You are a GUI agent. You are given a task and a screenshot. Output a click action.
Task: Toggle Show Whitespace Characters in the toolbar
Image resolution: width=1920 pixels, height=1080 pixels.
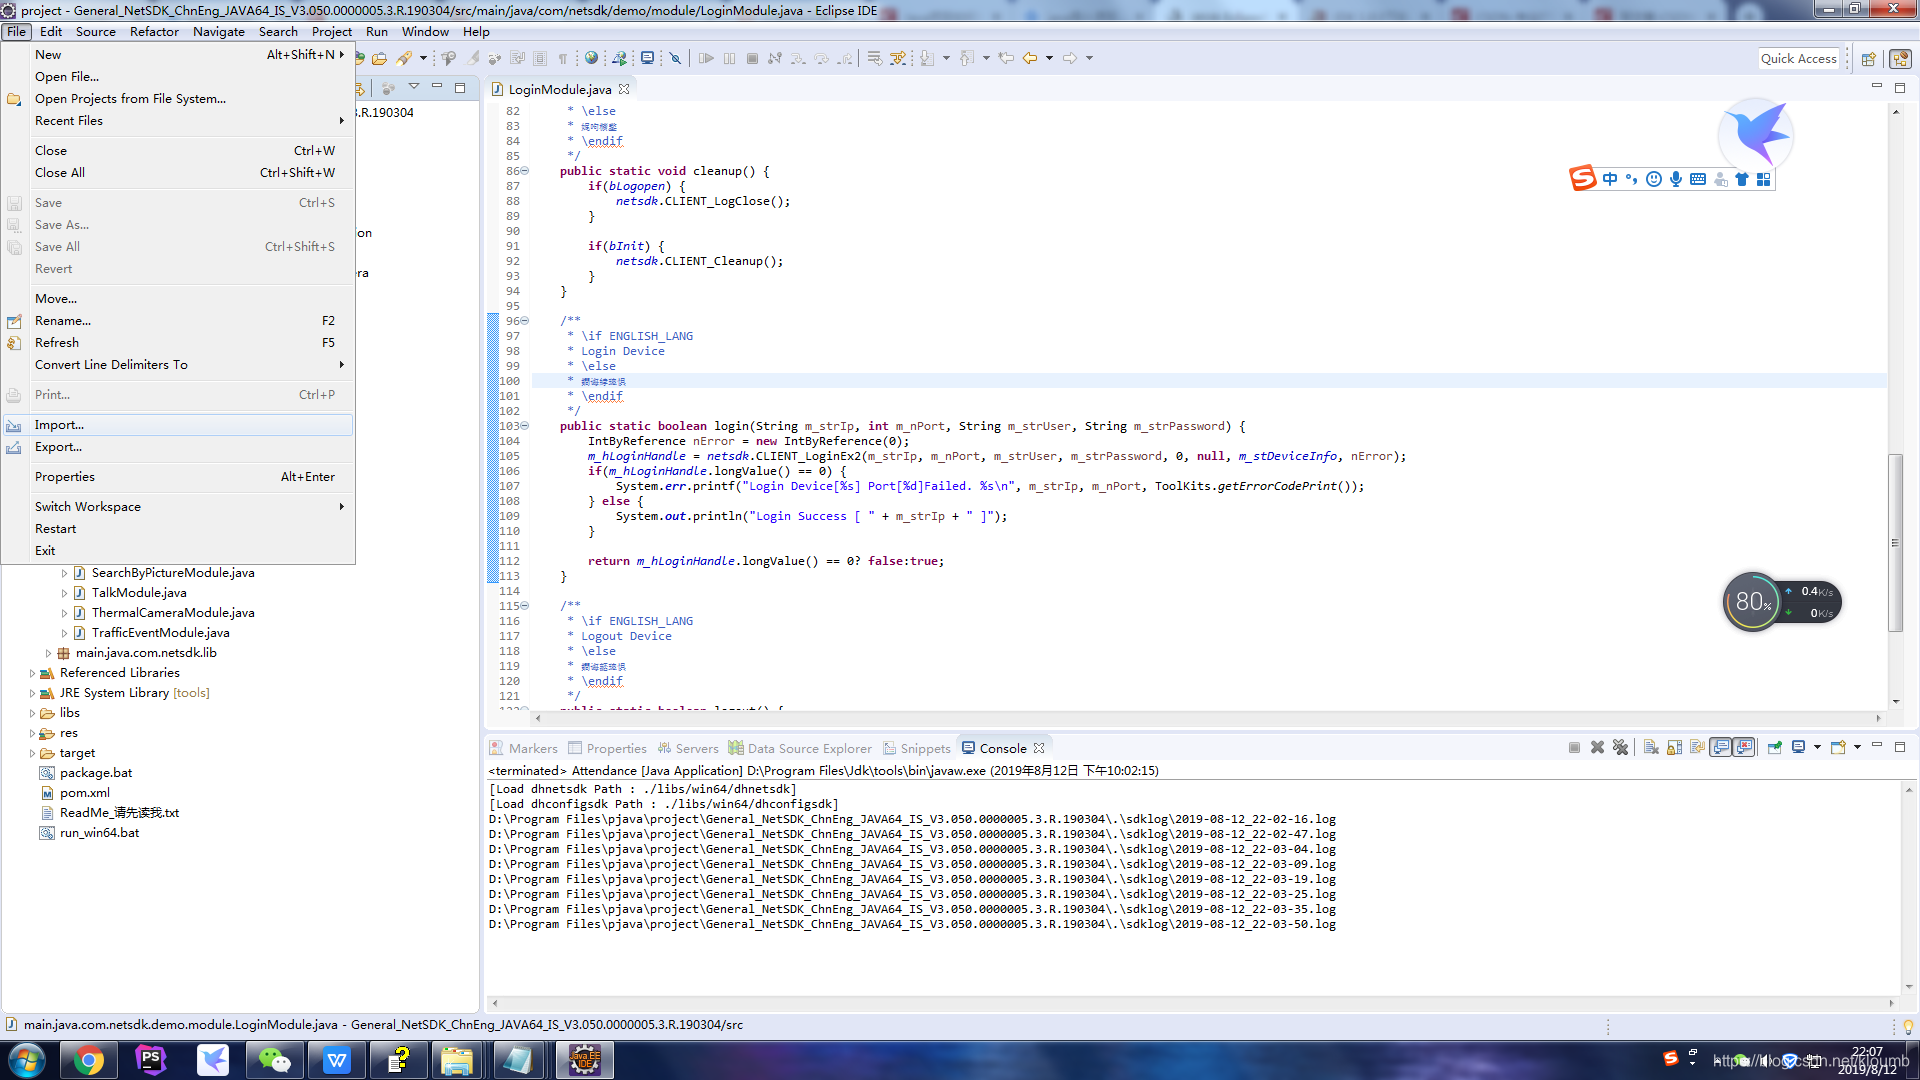pyautogui.click(x=565, y=57)
